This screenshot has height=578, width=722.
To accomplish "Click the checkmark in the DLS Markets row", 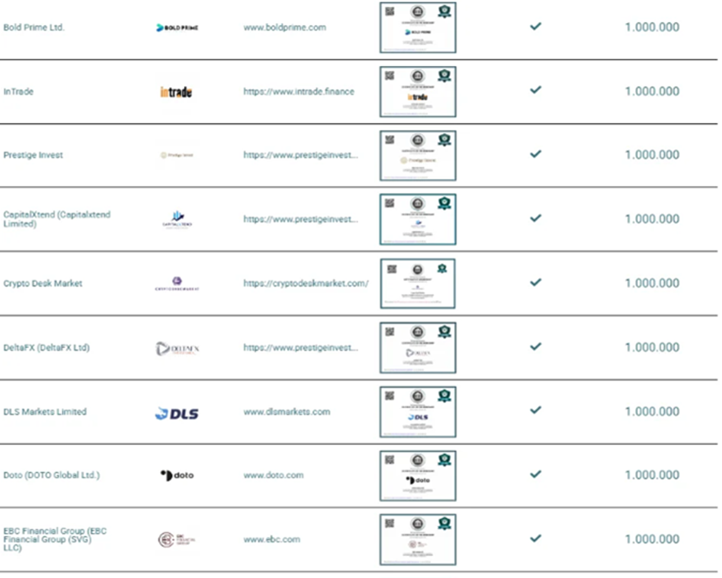I will tap(535, 410).
